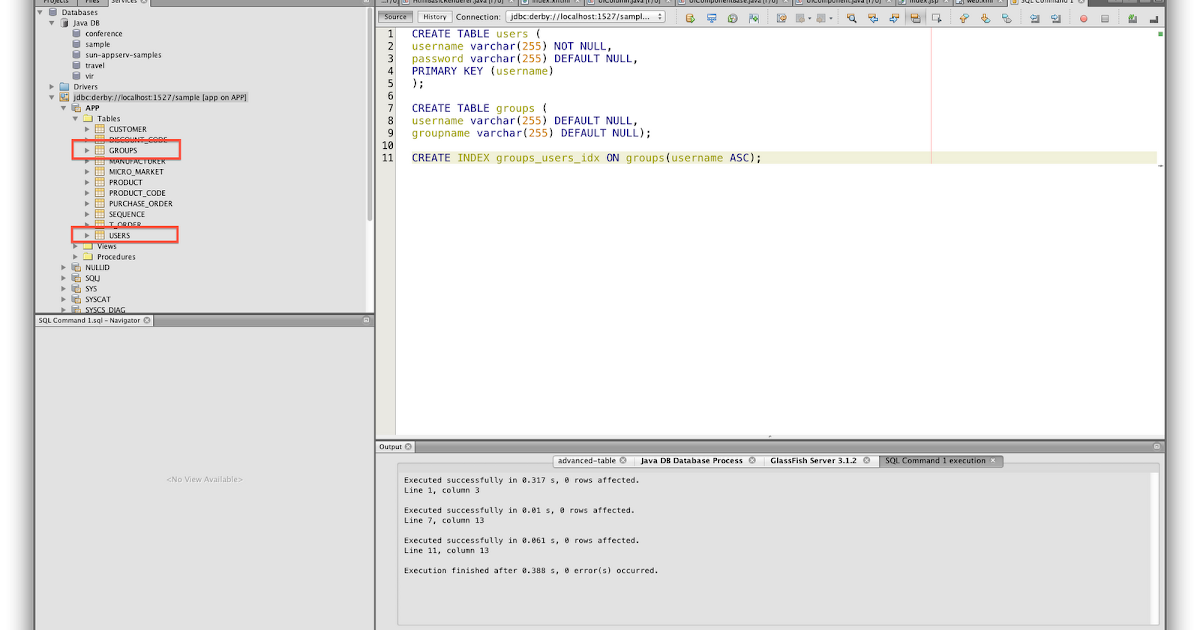The image size is (1200, 630).
Task: Expand the CUSTOMER table node
Action: click(87, 129)
